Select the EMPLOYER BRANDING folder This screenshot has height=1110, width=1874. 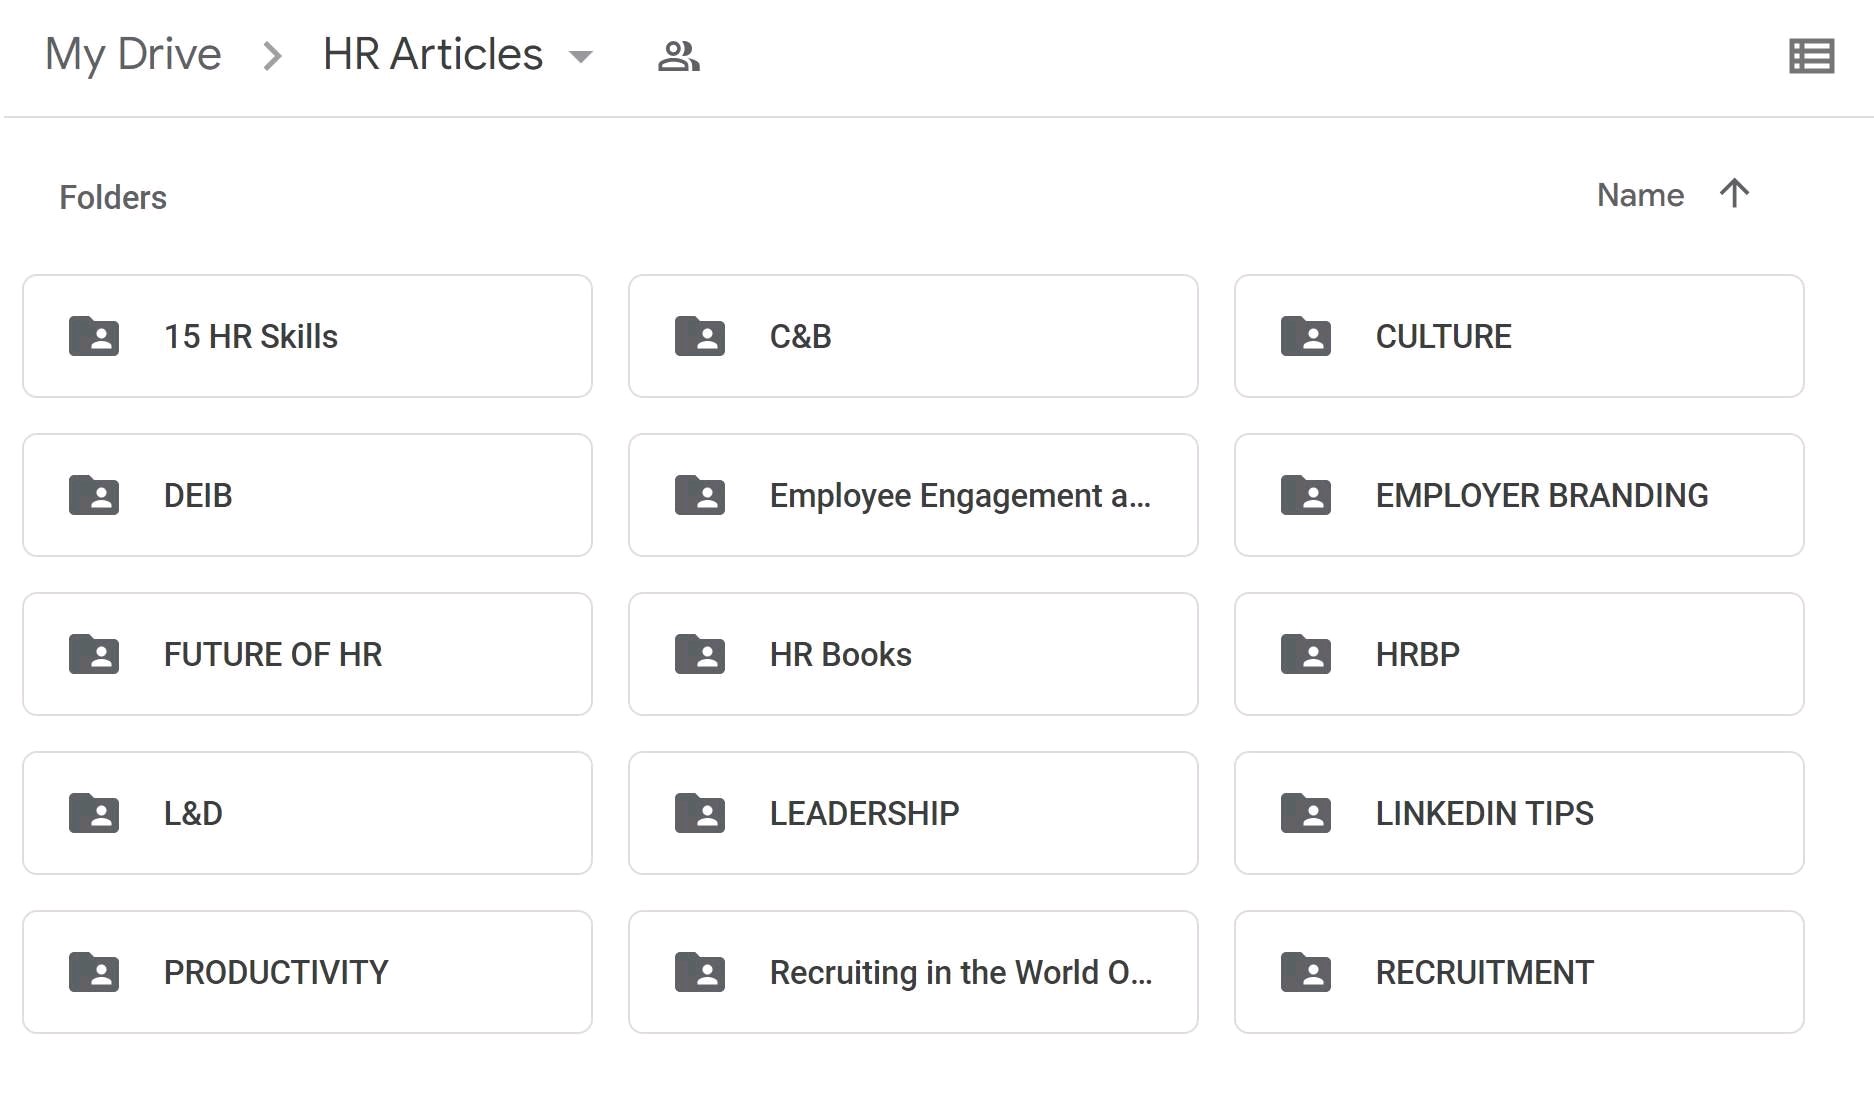[x=1519, y=495]
